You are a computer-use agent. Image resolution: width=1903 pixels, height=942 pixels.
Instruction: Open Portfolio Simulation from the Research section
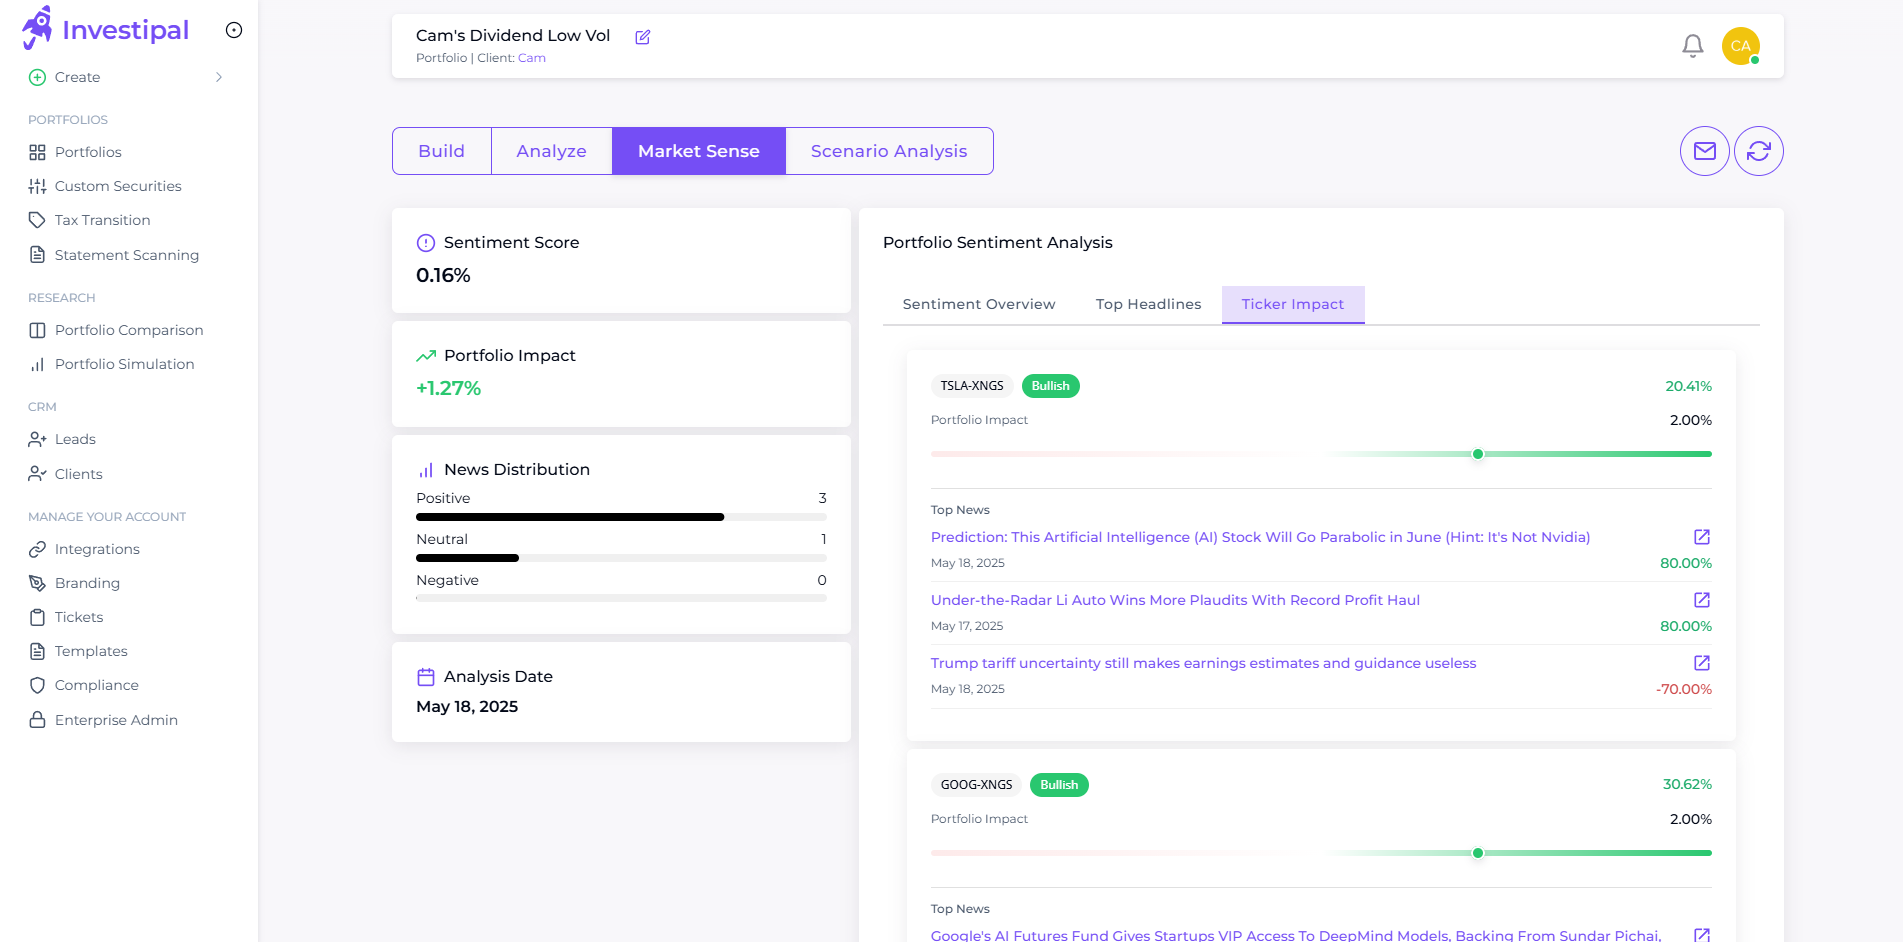(x=125, y=364)
